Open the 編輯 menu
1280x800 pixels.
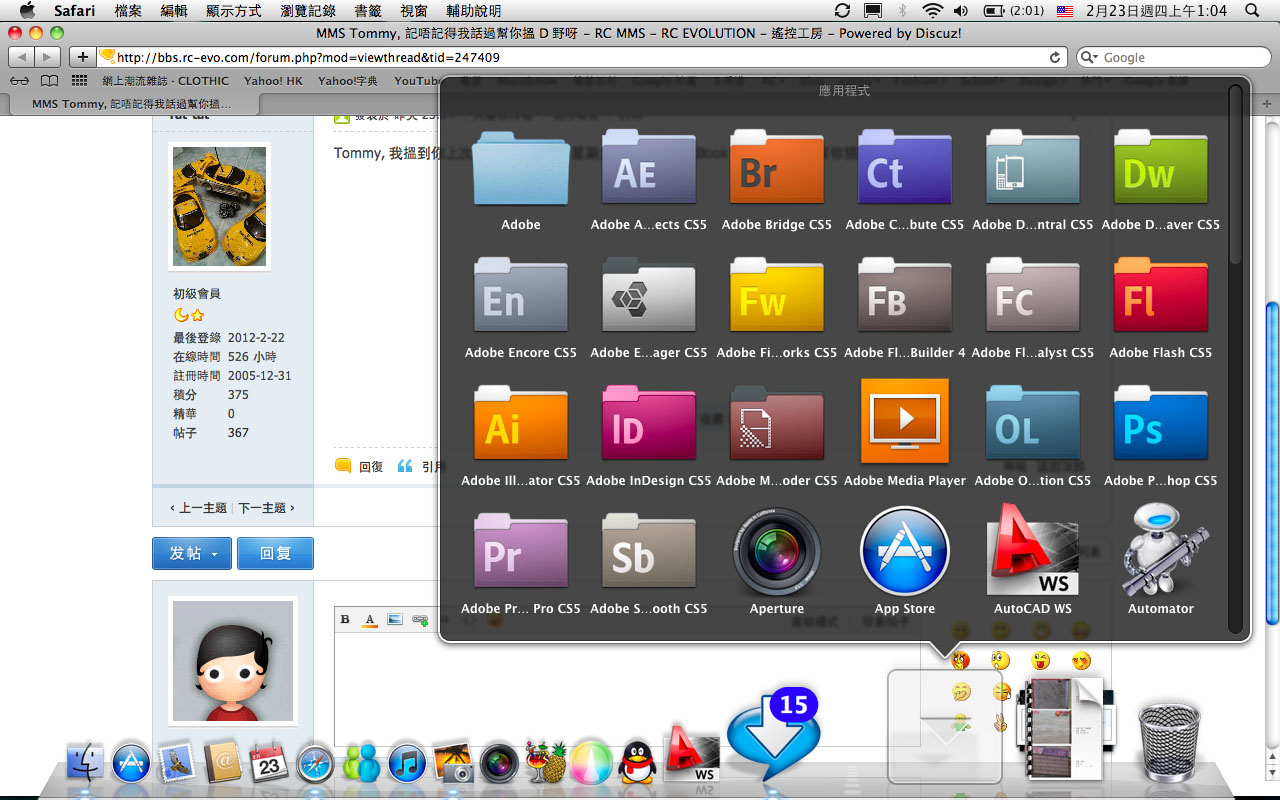[x=174, y=11]
